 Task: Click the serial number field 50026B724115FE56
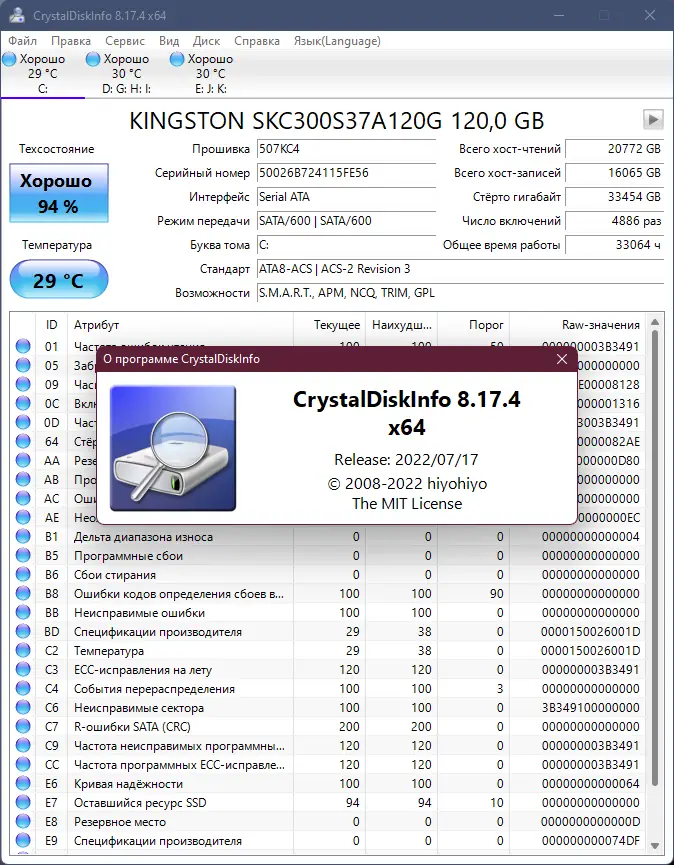point(346,173)
